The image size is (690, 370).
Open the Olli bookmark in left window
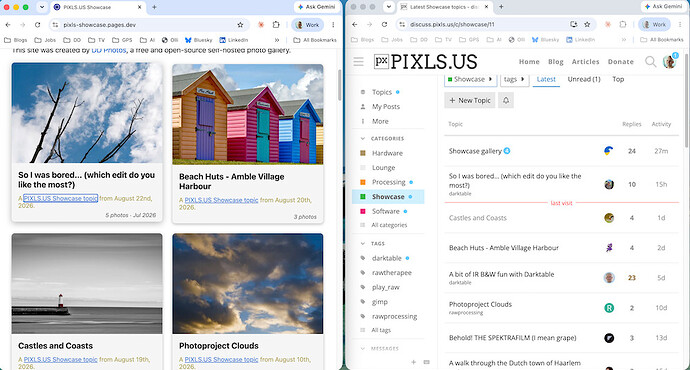tap(169, 40)
